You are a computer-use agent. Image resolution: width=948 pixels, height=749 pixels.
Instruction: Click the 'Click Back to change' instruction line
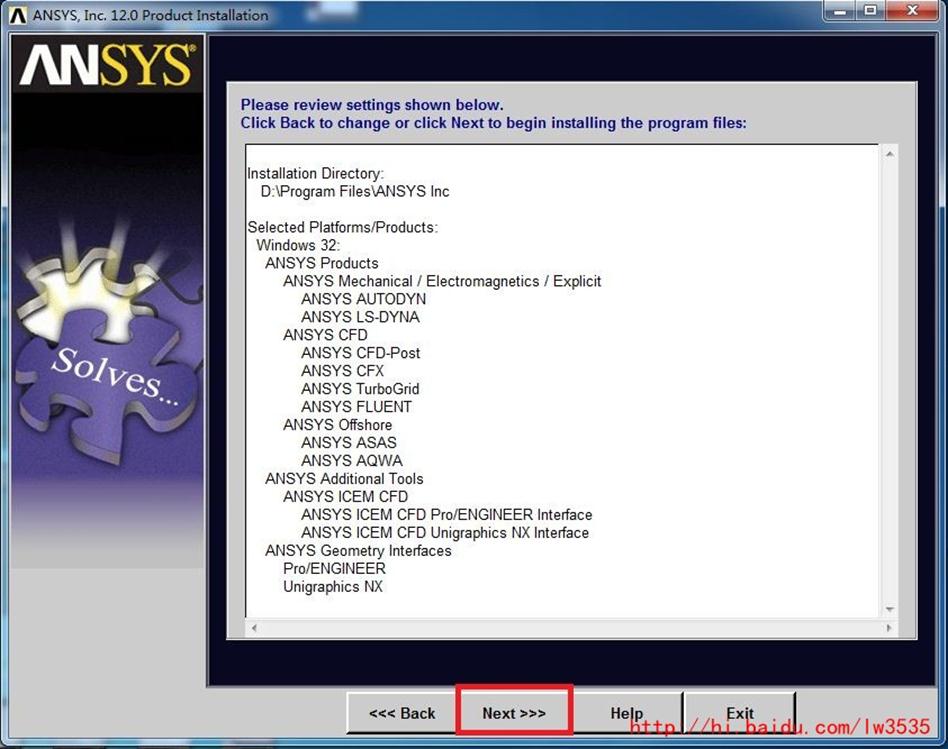pyautogui.click(x=493, y=123)
